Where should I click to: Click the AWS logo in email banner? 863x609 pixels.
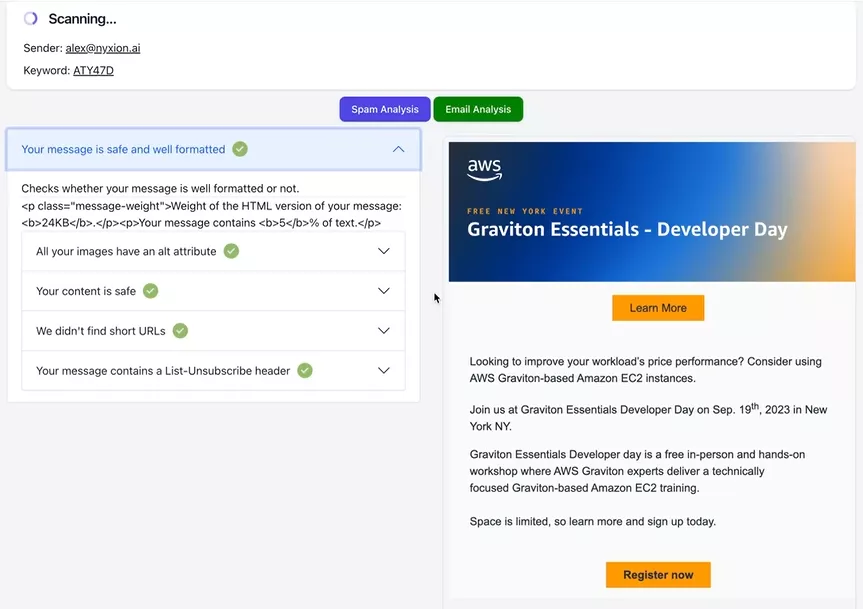click(x=484, y=170)
